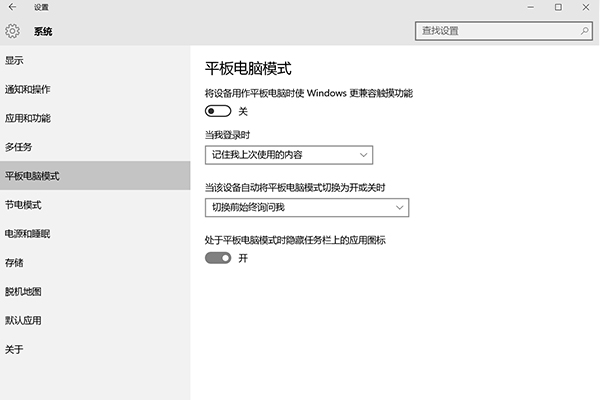Open the 切换前始终询问我 dropdown

tap(307, 207)
